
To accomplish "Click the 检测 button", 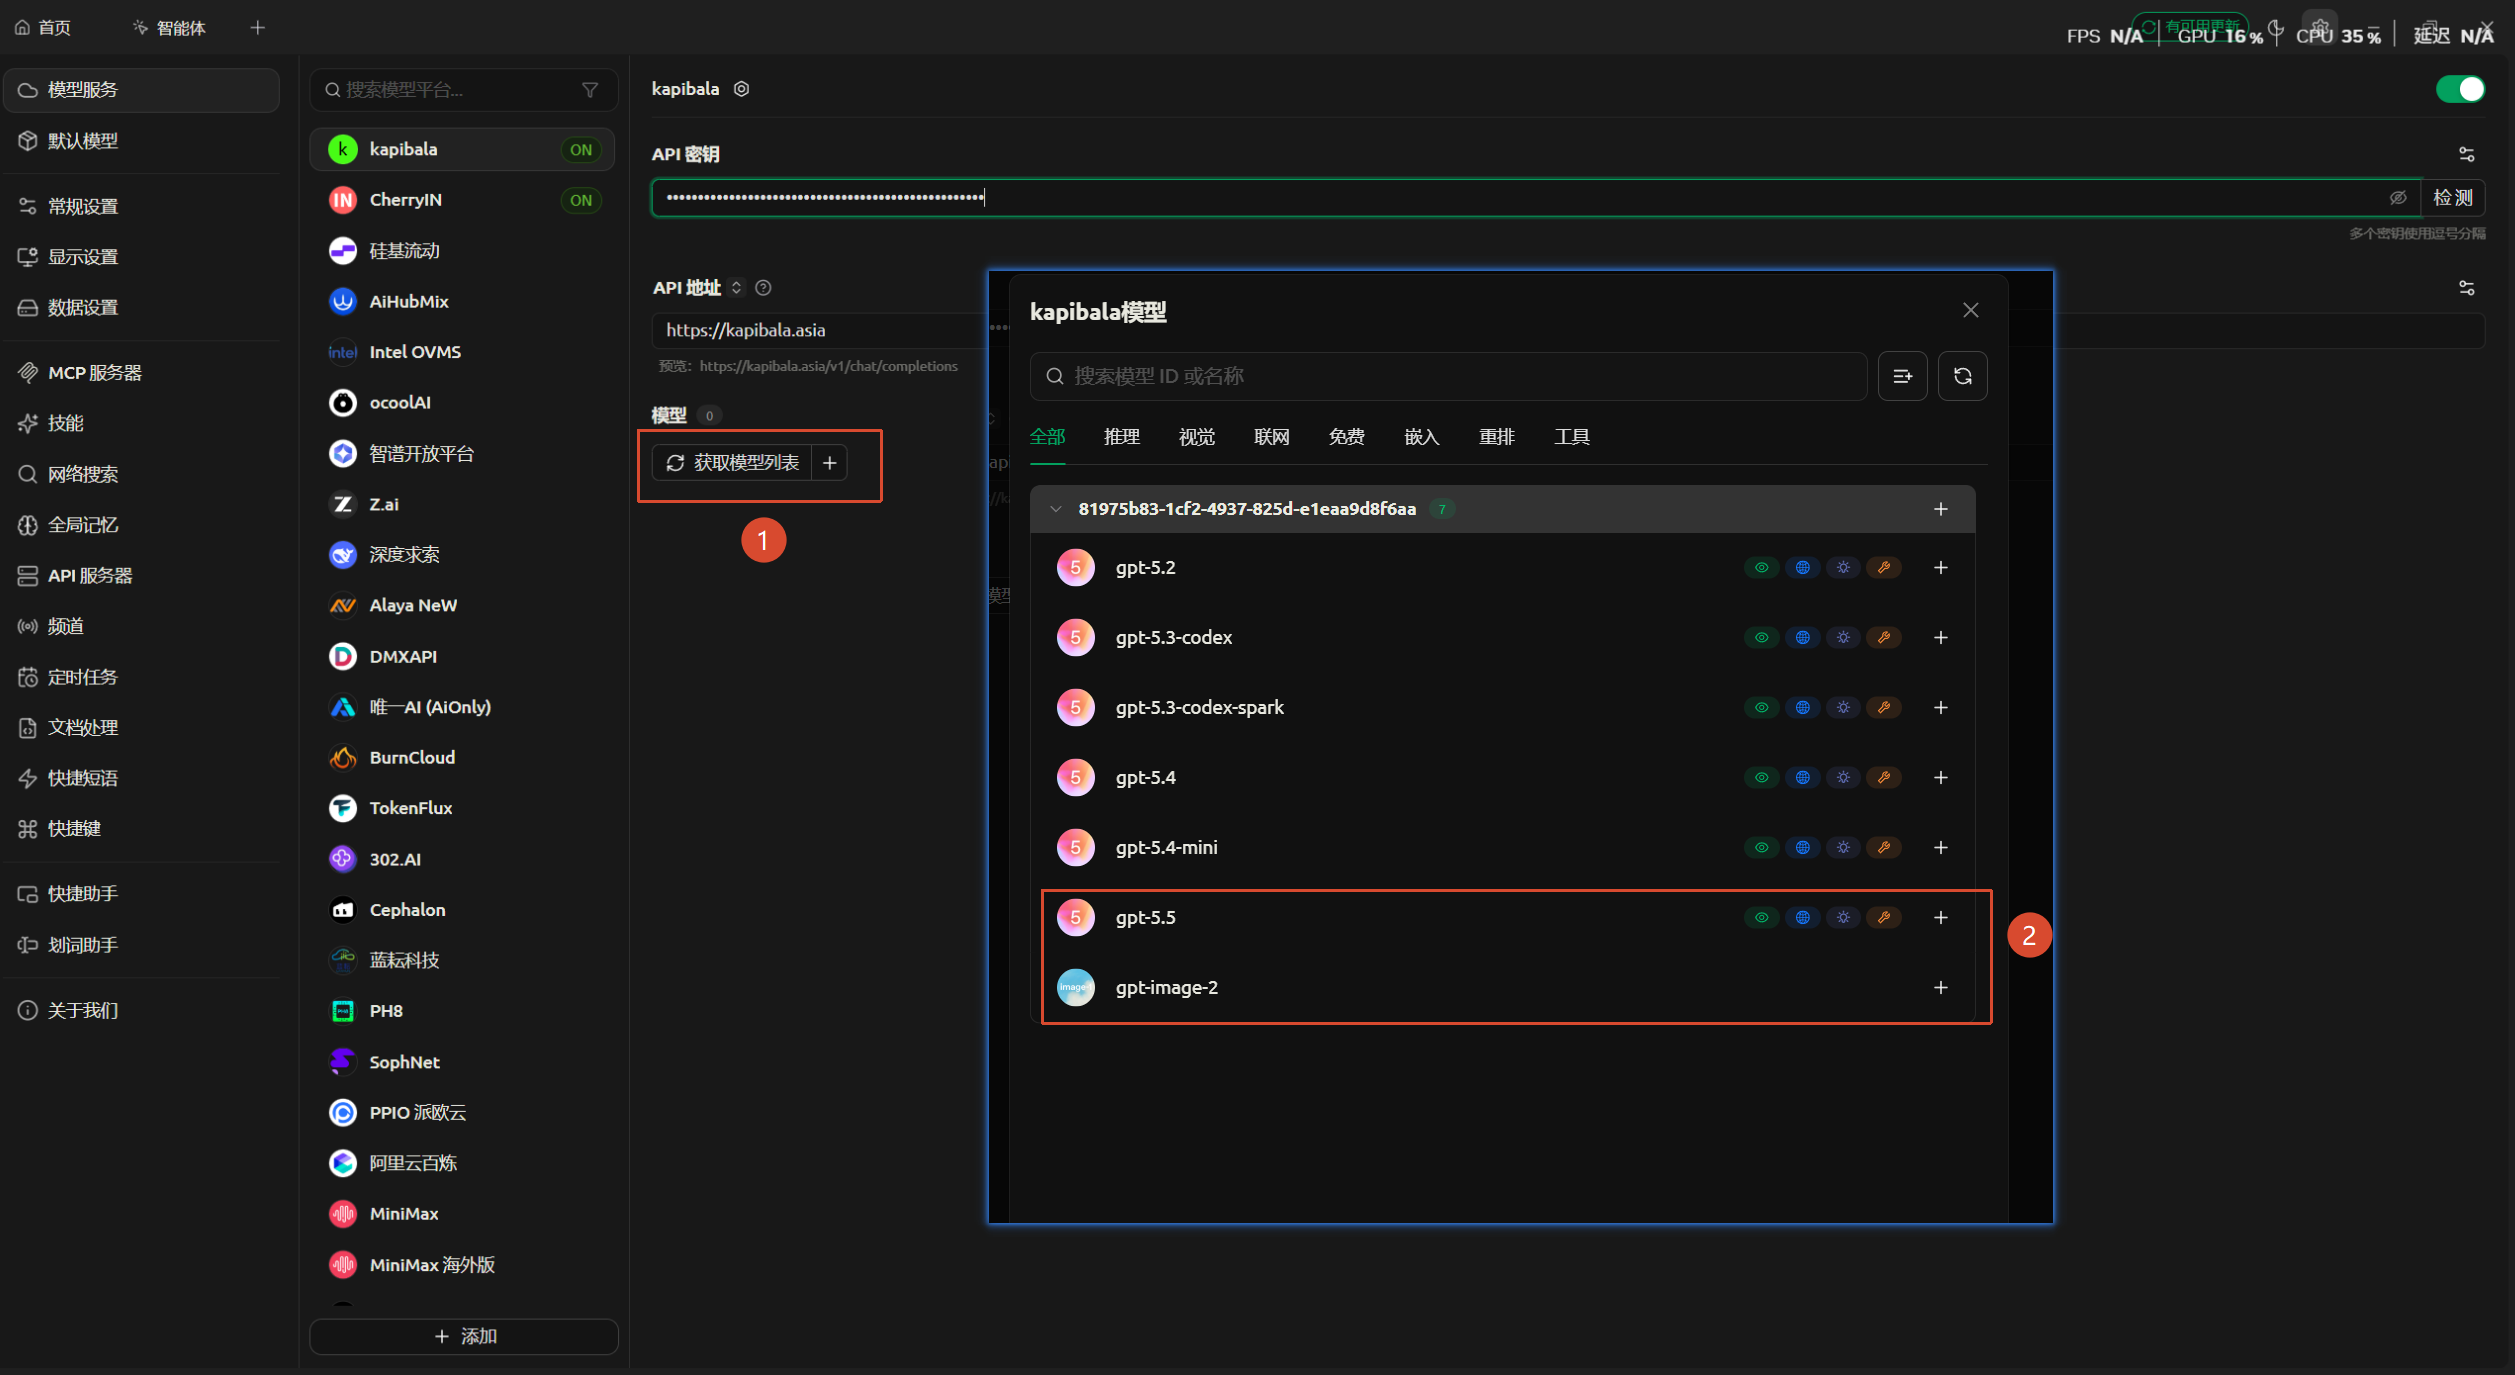I will [x=2452, y=198].
